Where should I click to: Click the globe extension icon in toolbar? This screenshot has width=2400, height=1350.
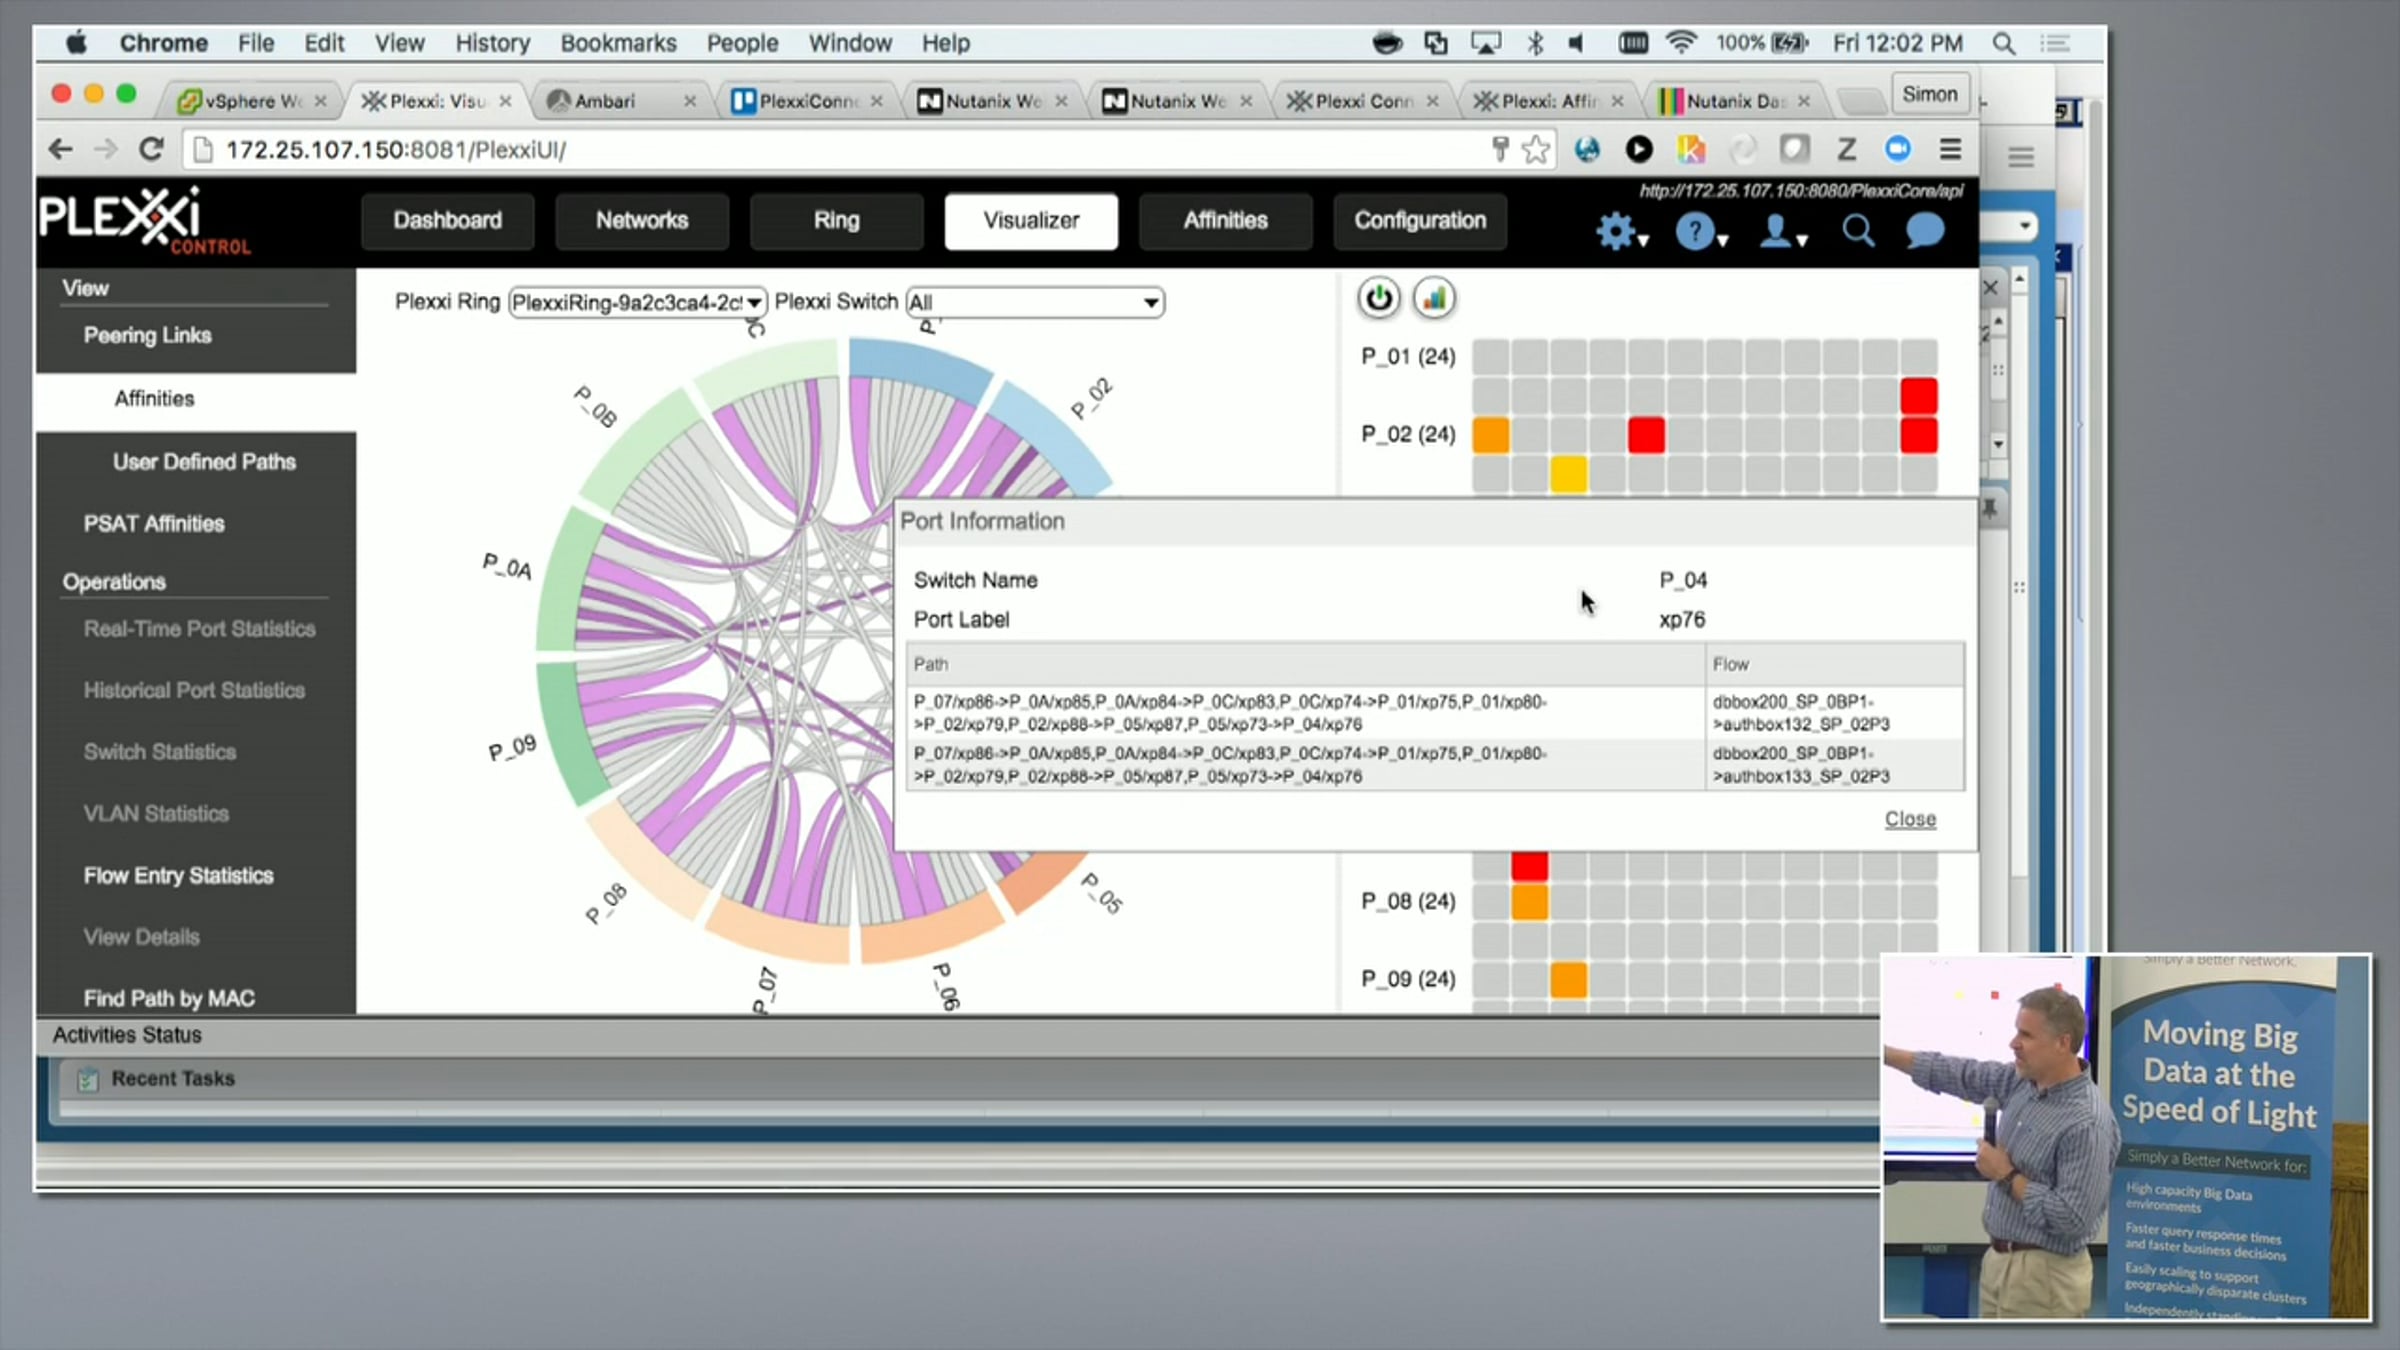[x=1587, y=150]
